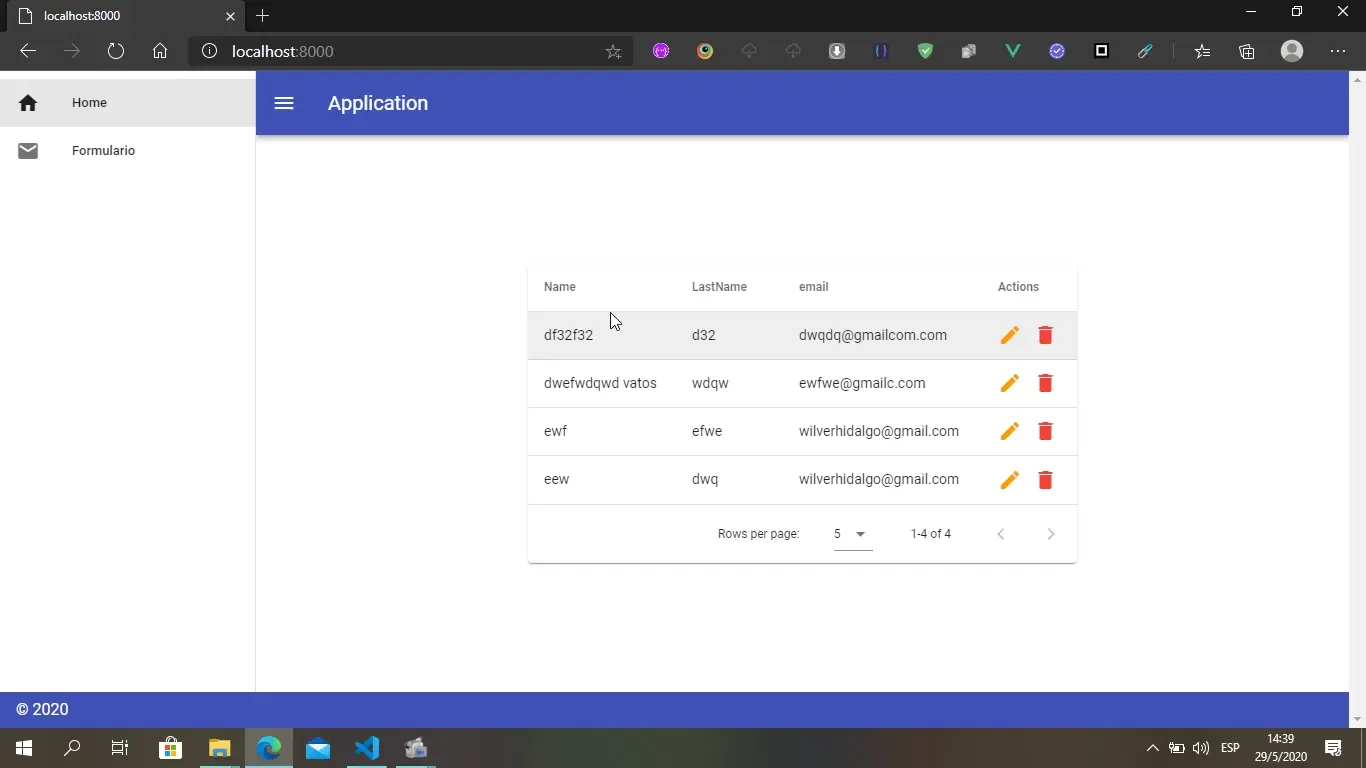Click the page vertical scrollbar
Screen dimensions: 1366x768
coord(1358,400)
